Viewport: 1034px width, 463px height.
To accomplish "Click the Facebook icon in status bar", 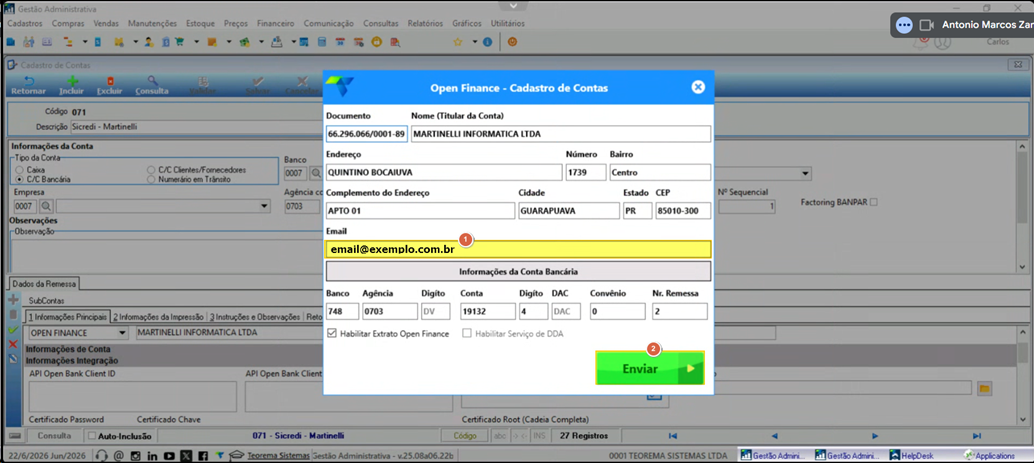I will point(204,455).
